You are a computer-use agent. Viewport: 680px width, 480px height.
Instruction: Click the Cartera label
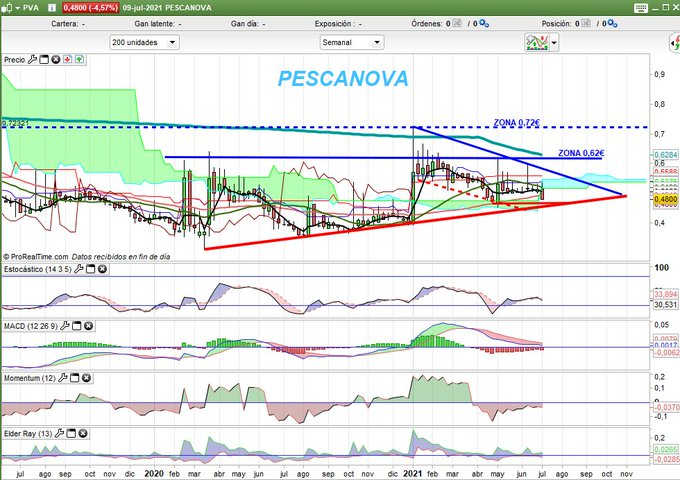coord(65,24)
